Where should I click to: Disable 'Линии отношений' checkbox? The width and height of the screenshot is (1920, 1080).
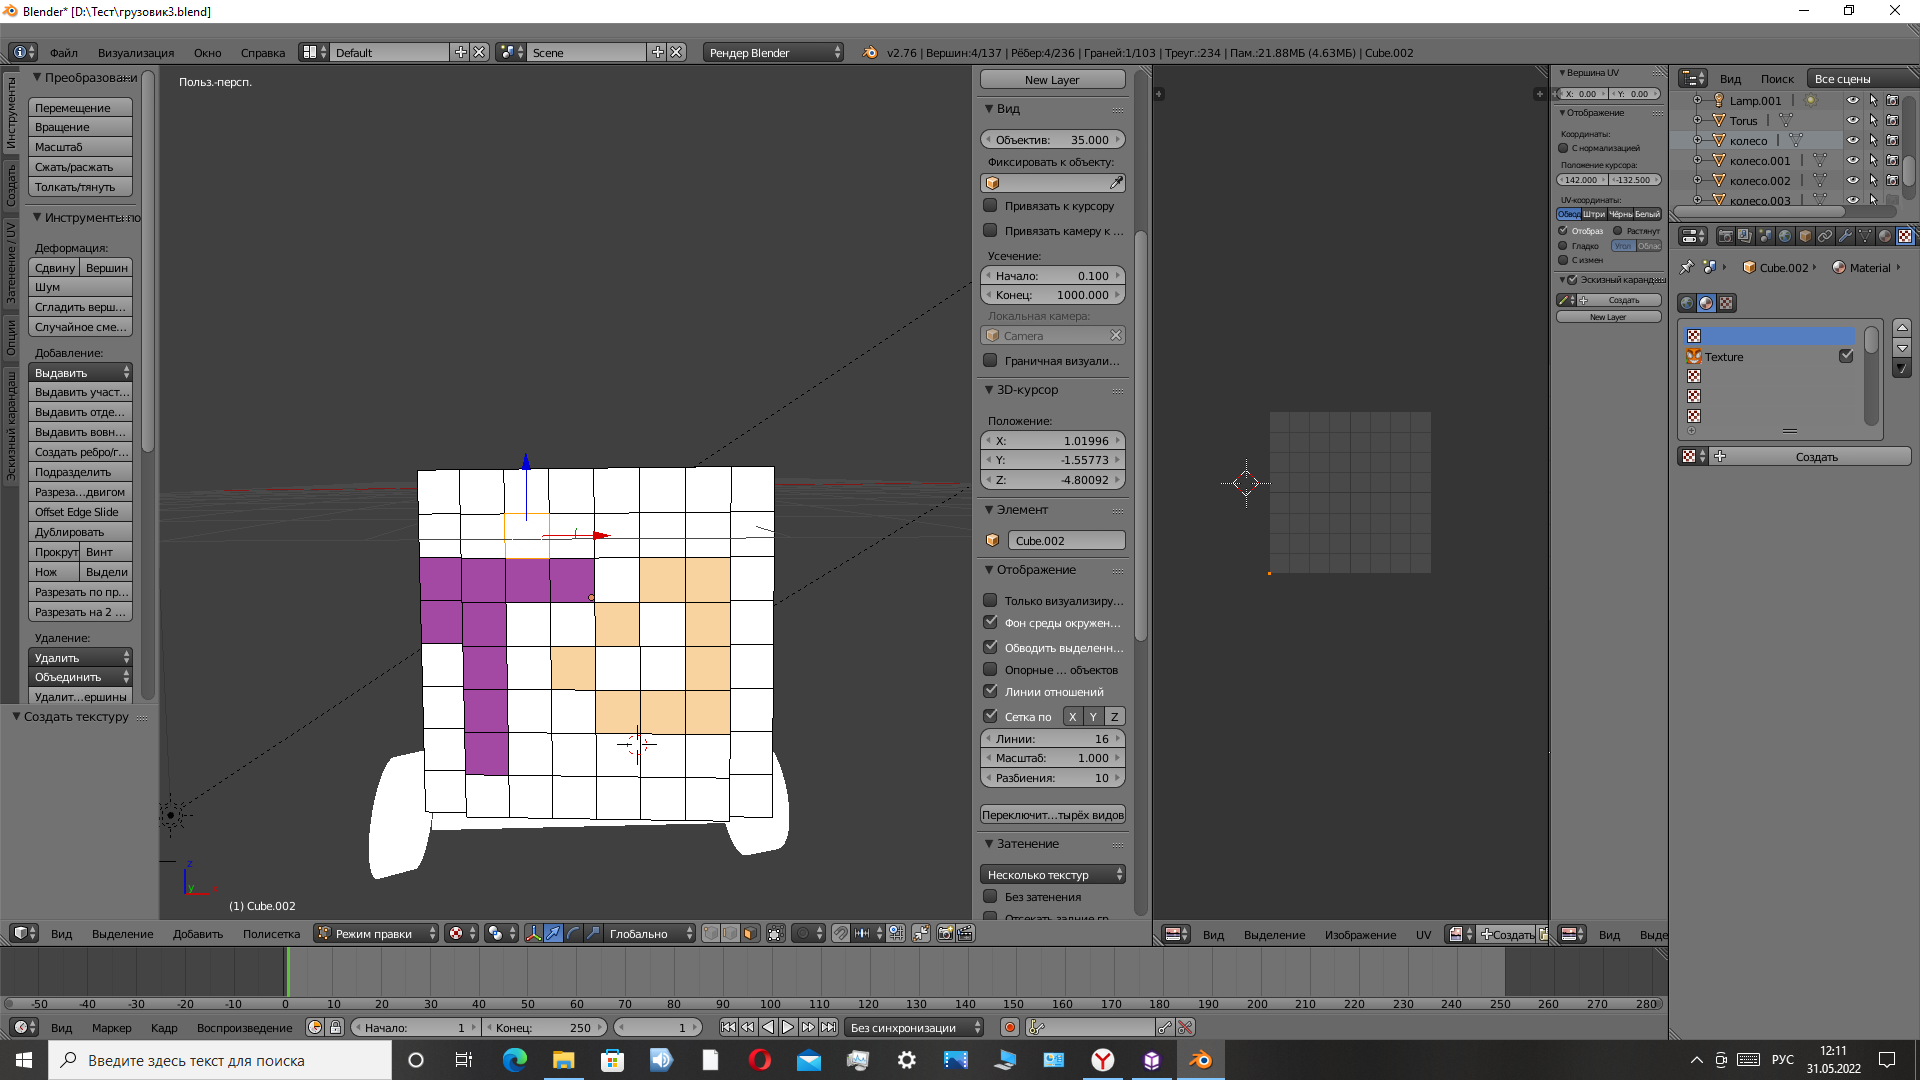tap(990, 691)
